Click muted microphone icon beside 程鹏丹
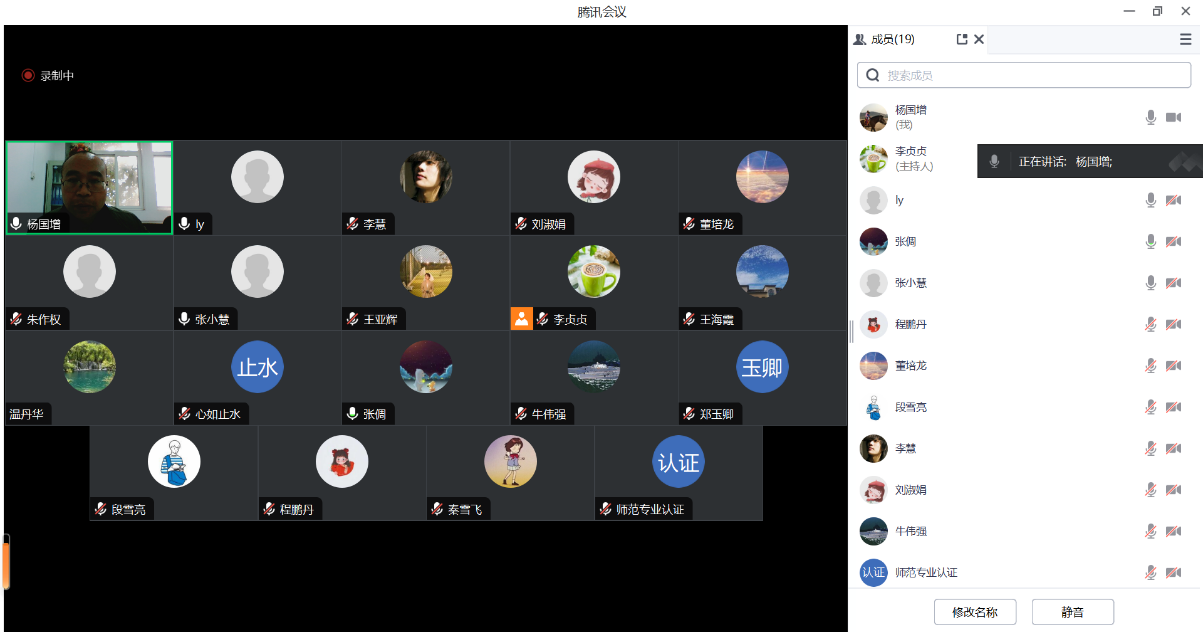This screenshot has width=1203, height=632. [1151, 324]
